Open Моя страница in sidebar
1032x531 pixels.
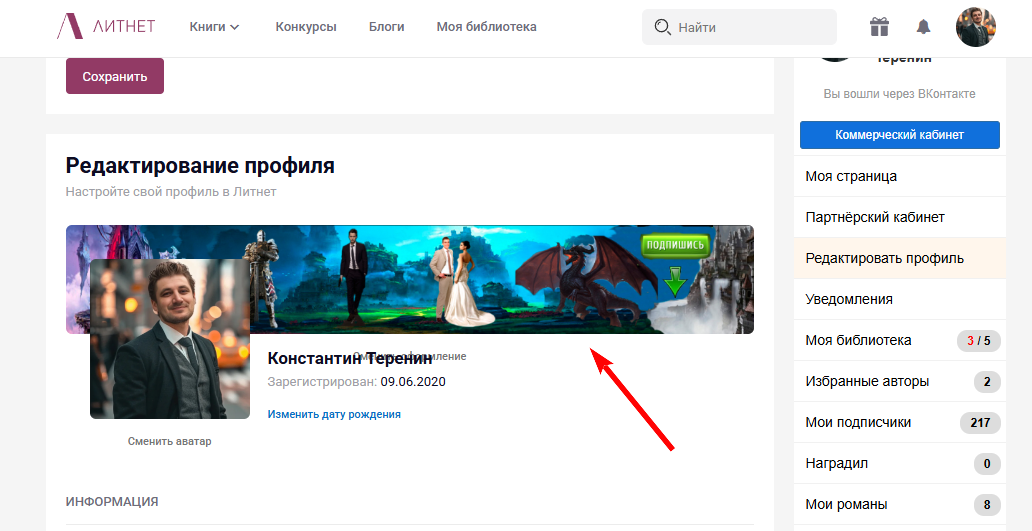click(900, 176)
